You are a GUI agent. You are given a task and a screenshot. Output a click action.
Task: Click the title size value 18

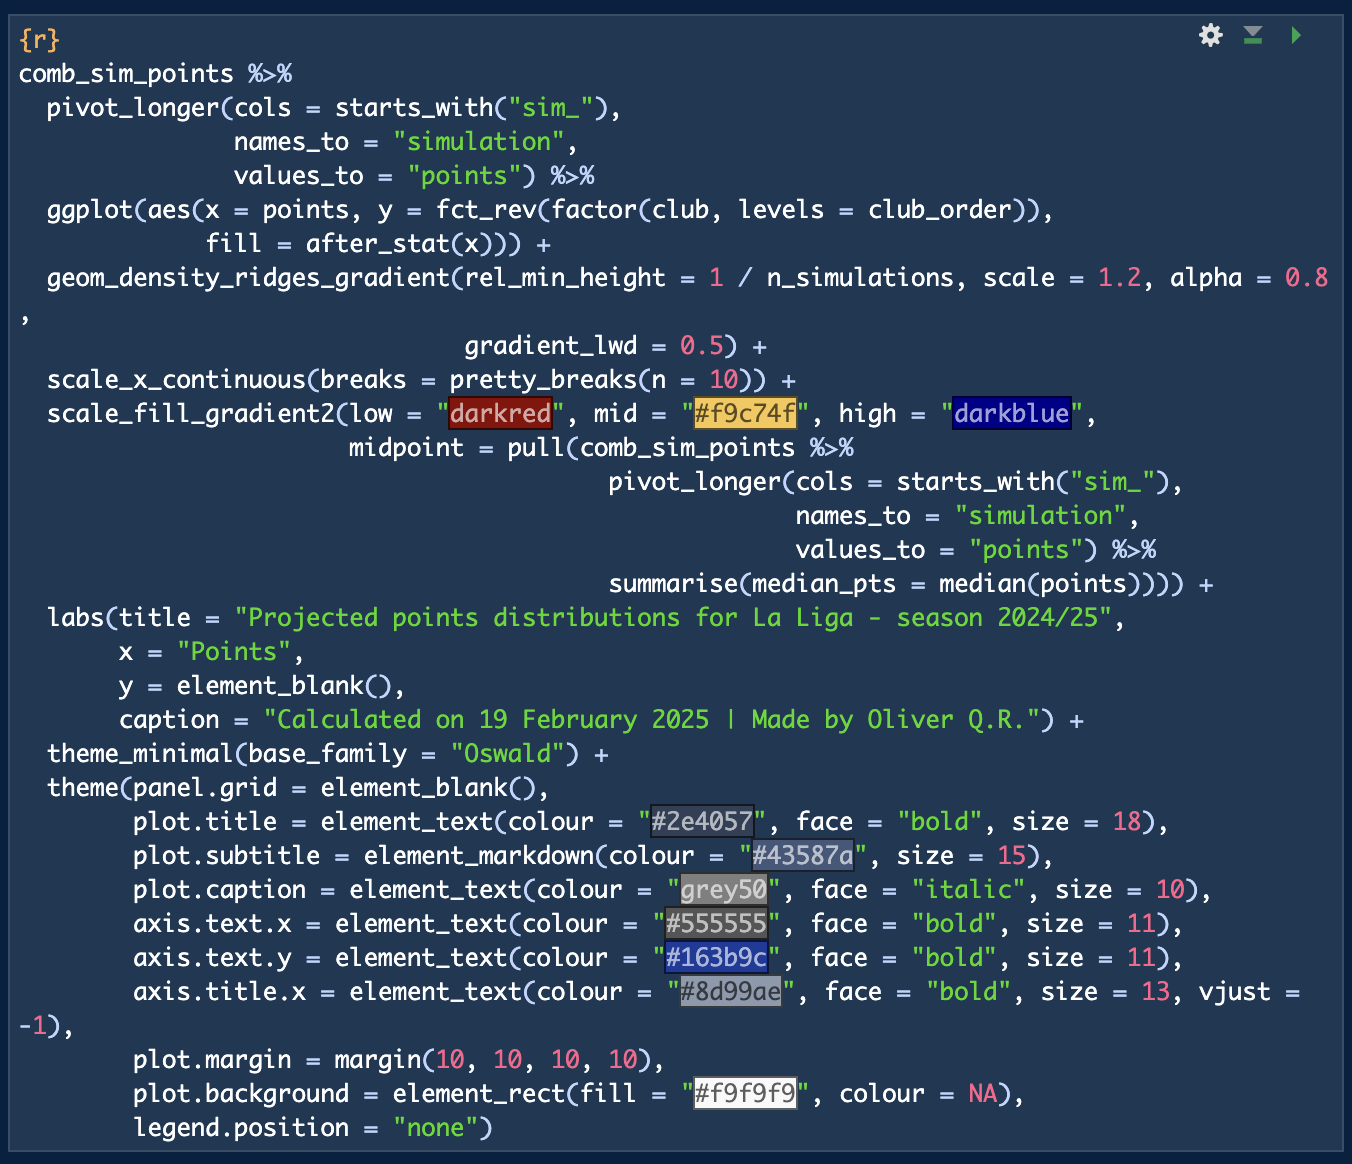[x=1127, y=821]
